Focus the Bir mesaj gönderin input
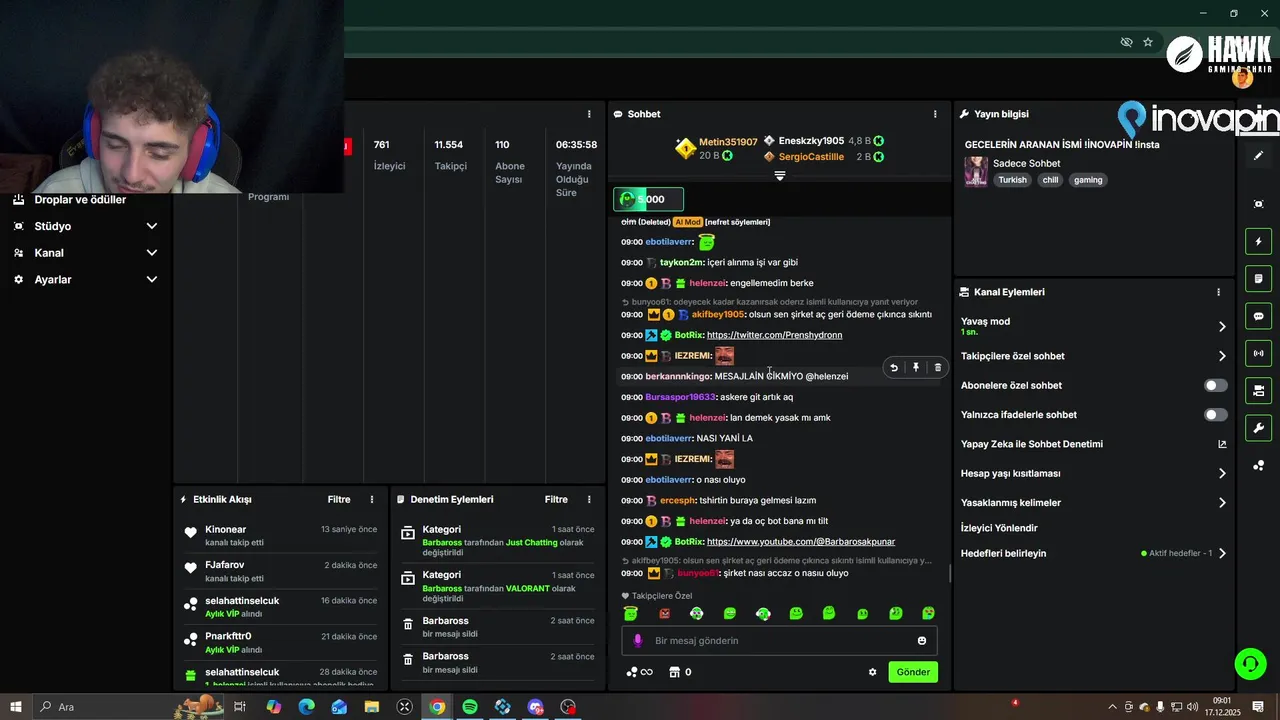Screen dimensions: 1280x720 [780, 641]
